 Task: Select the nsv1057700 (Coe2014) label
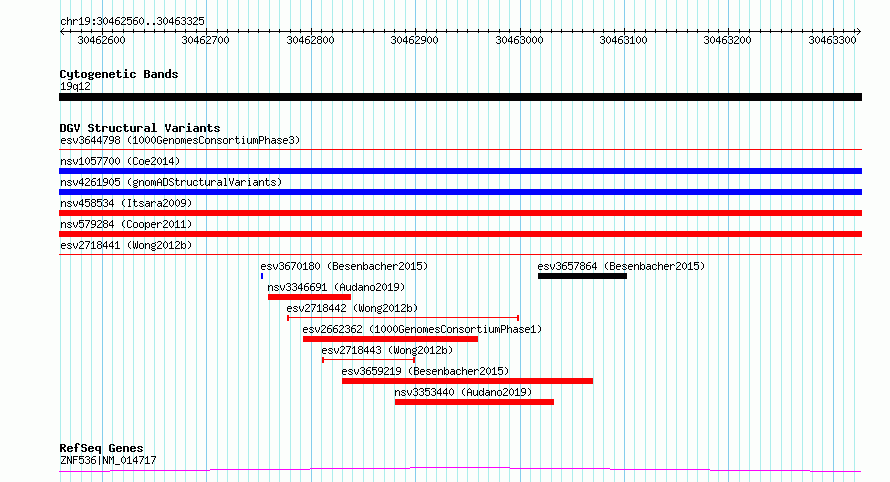click(120, 161)
